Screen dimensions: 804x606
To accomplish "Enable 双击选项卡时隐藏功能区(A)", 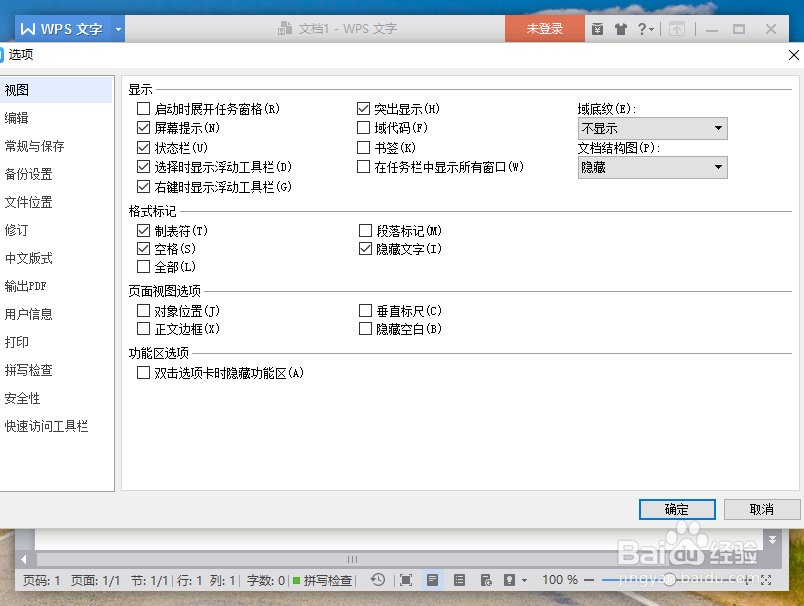I will click(x=144, y=373).
